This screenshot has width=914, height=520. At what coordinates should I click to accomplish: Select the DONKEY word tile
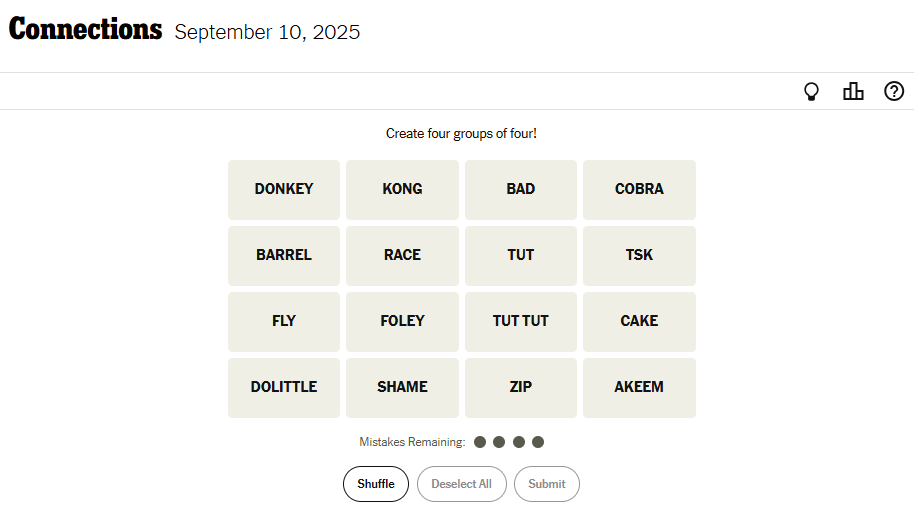284,189
